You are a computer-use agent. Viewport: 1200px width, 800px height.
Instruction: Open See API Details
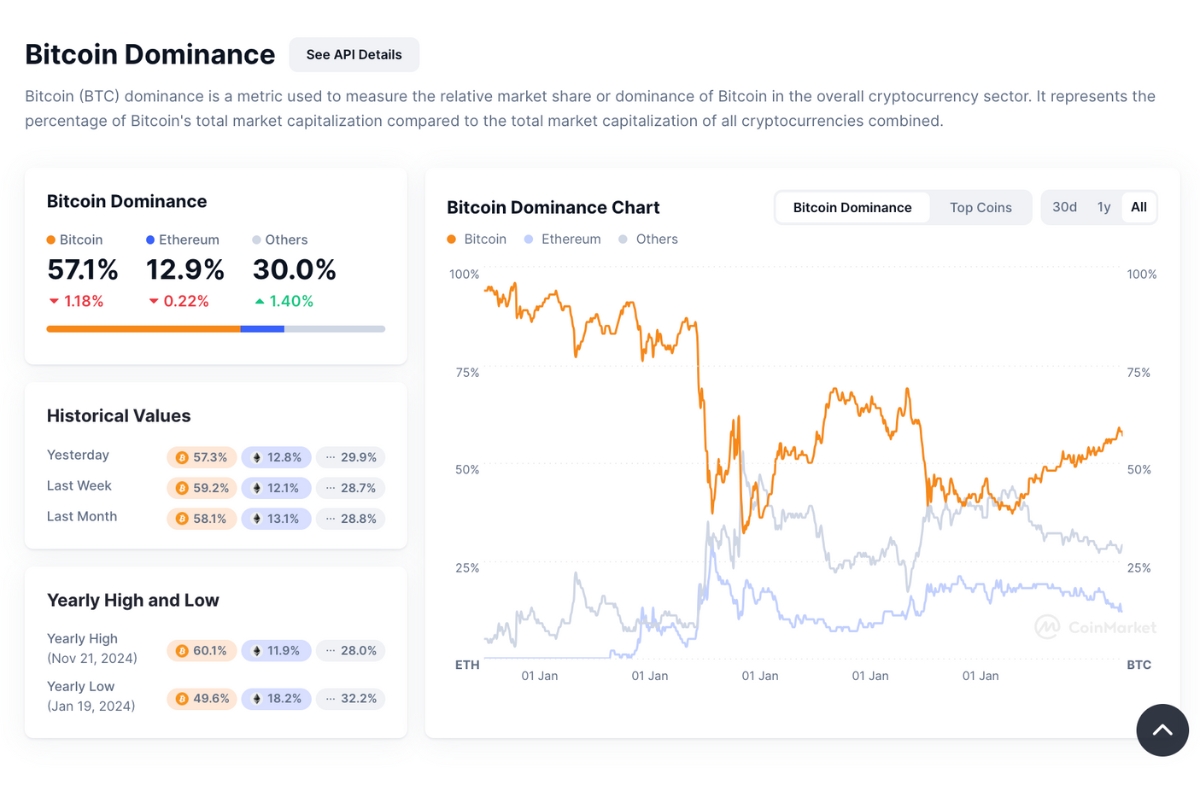click(354, 55)
